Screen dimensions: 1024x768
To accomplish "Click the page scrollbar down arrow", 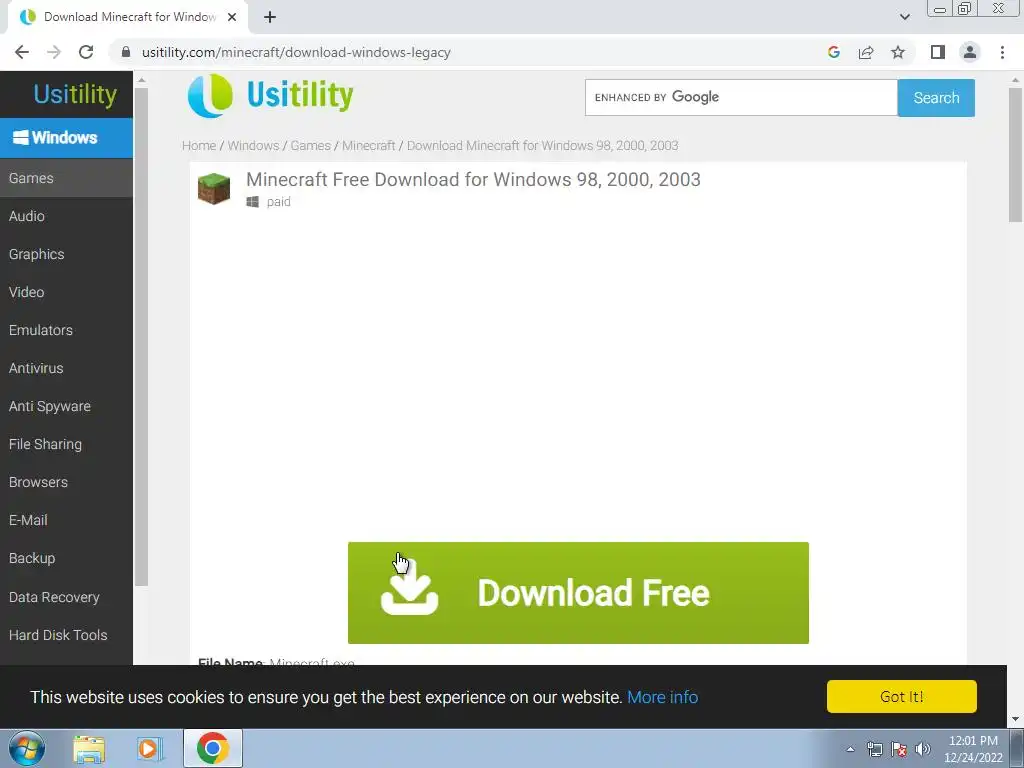I will click(x=1015, y=719).
